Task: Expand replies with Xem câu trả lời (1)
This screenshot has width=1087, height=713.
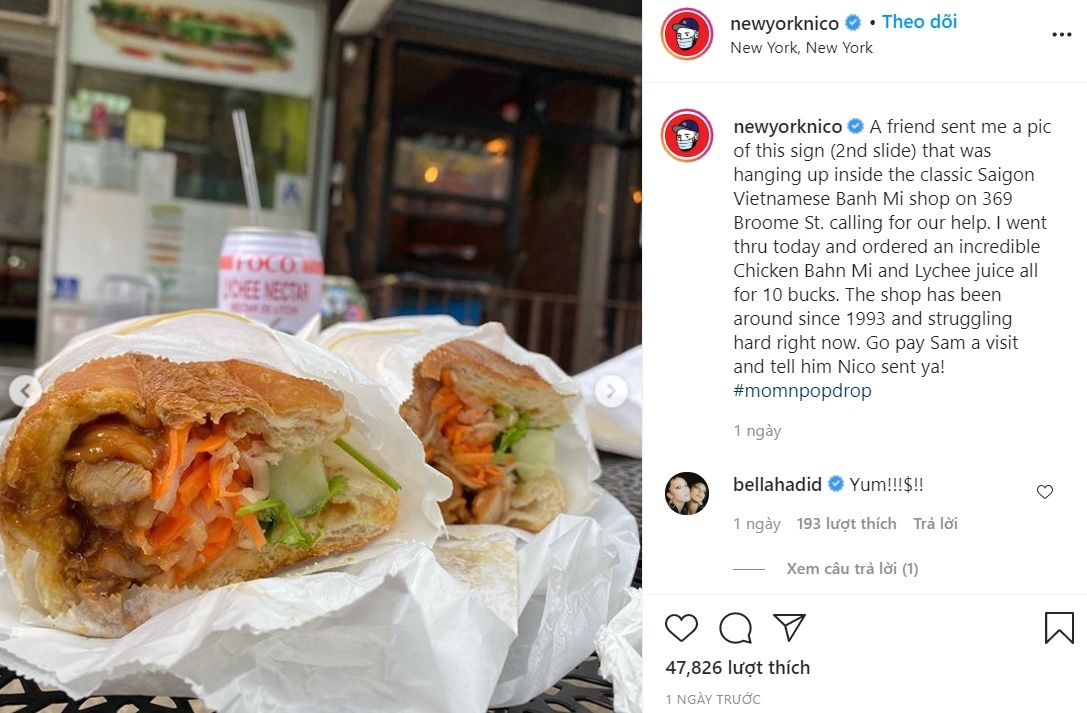Action: tap(852, 569)
